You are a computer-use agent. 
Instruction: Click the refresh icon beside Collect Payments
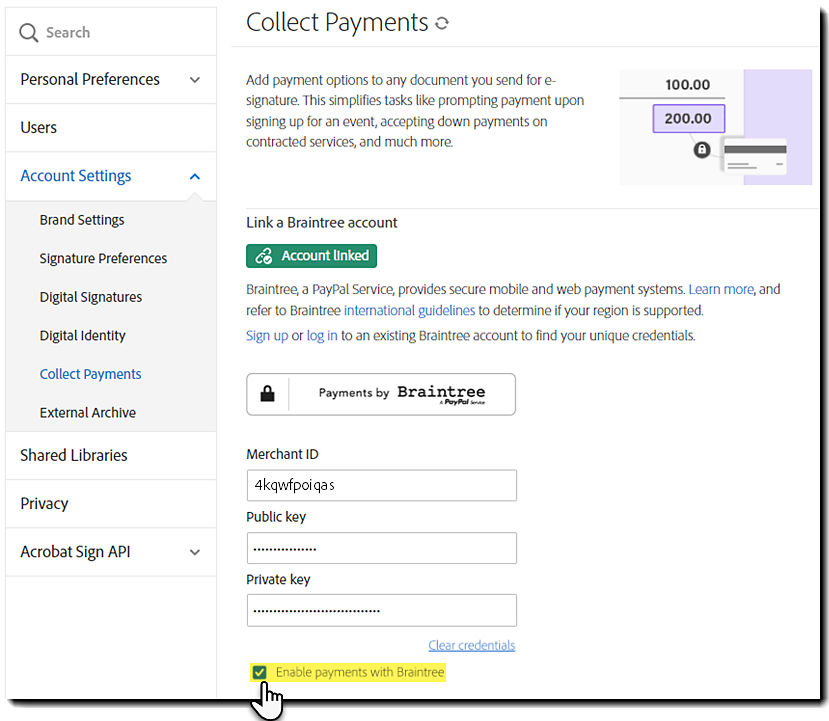(442, 23)
